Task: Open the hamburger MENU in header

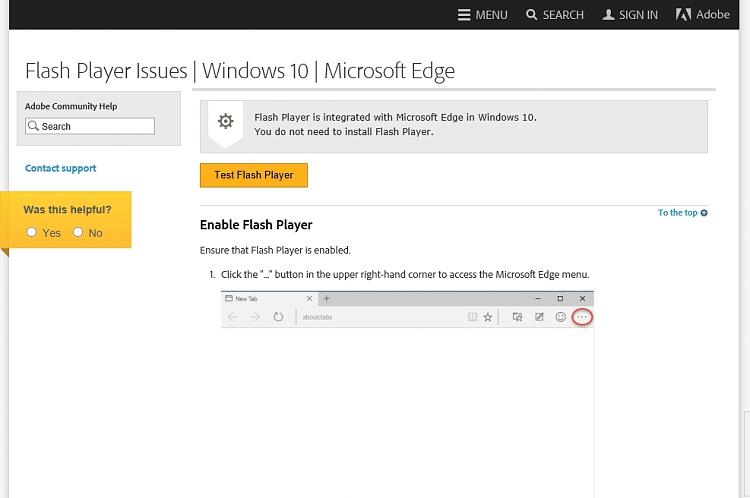Action: (x=482, y=15)
